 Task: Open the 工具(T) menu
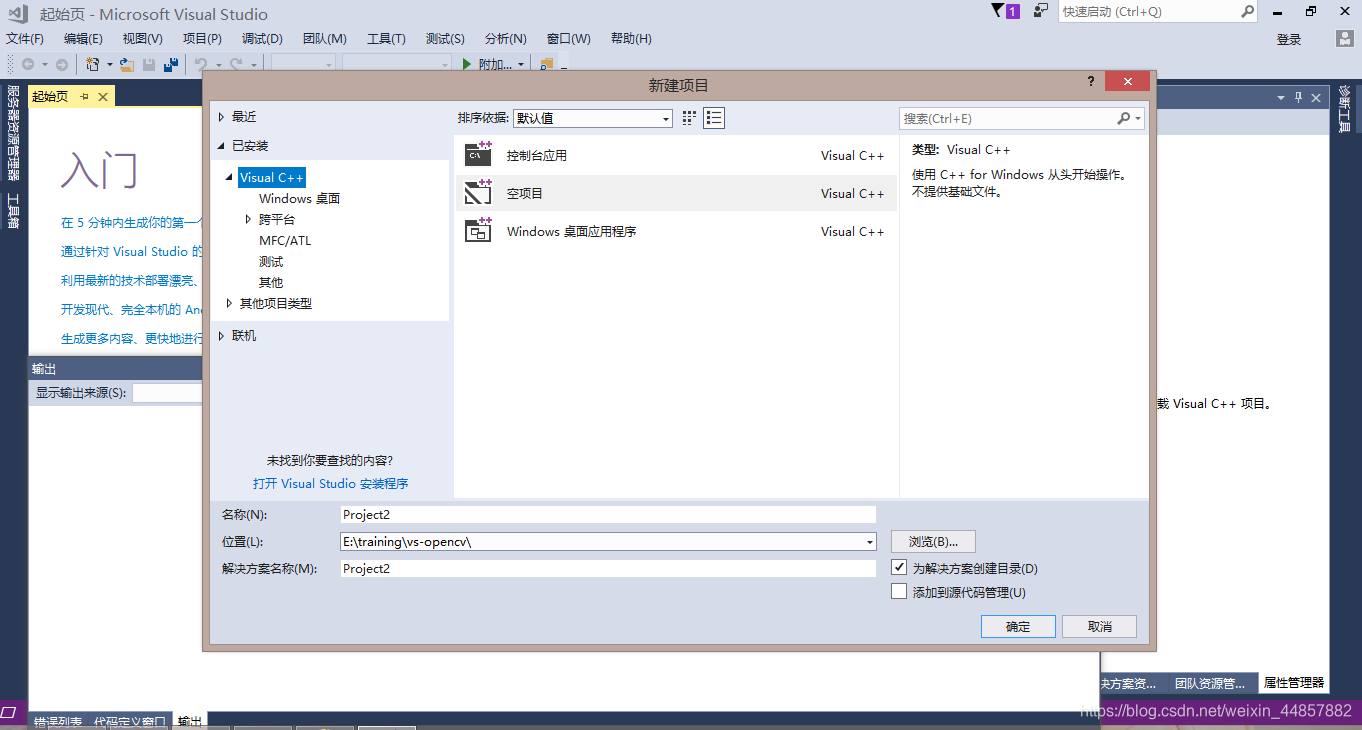tap(386, 38)
